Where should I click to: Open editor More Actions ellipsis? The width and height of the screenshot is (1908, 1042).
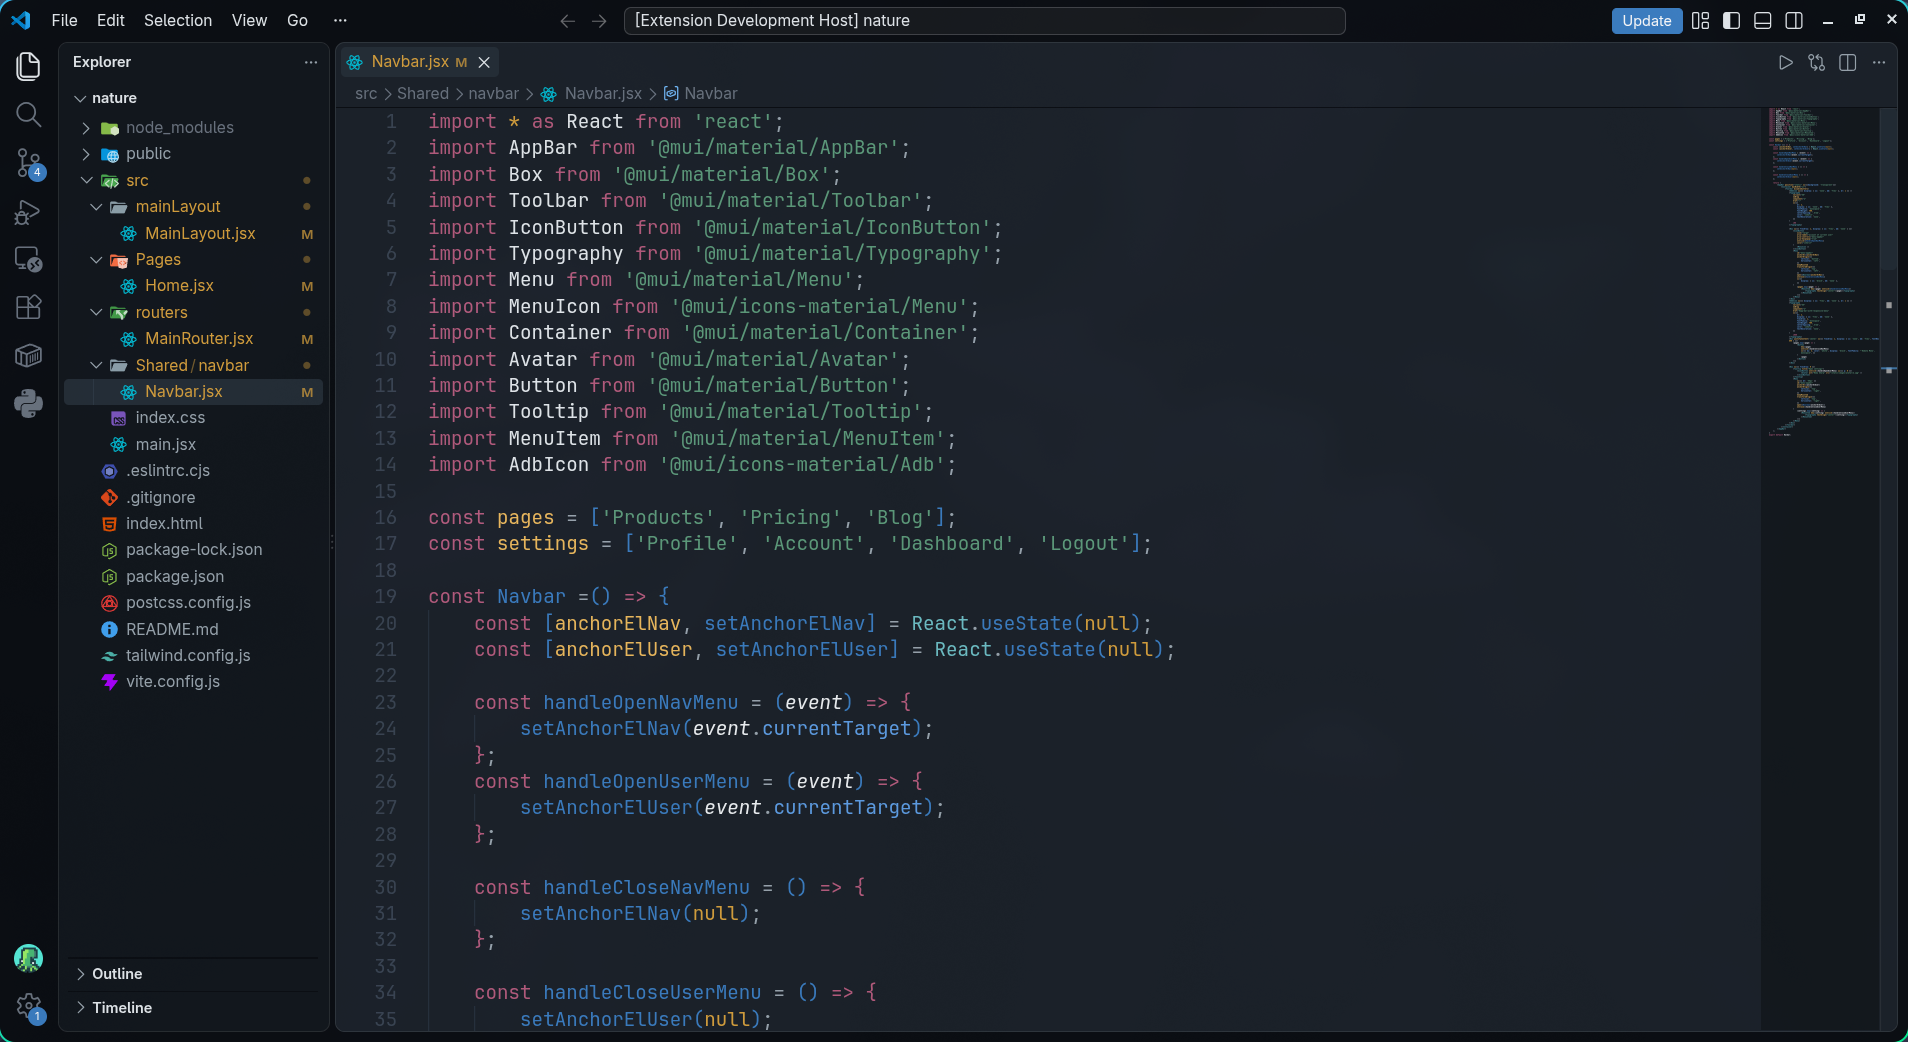point(1879,62)
